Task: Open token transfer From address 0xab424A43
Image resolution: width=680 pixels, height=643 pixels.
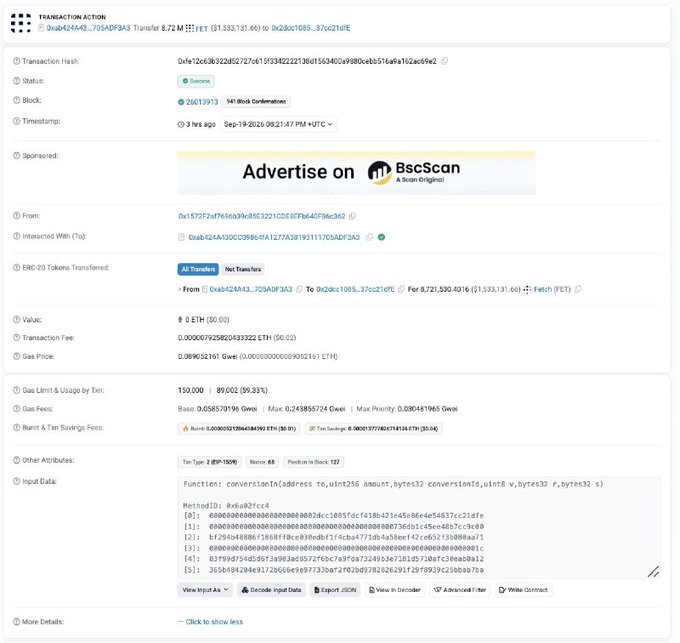Action: [x=251, y=289]
